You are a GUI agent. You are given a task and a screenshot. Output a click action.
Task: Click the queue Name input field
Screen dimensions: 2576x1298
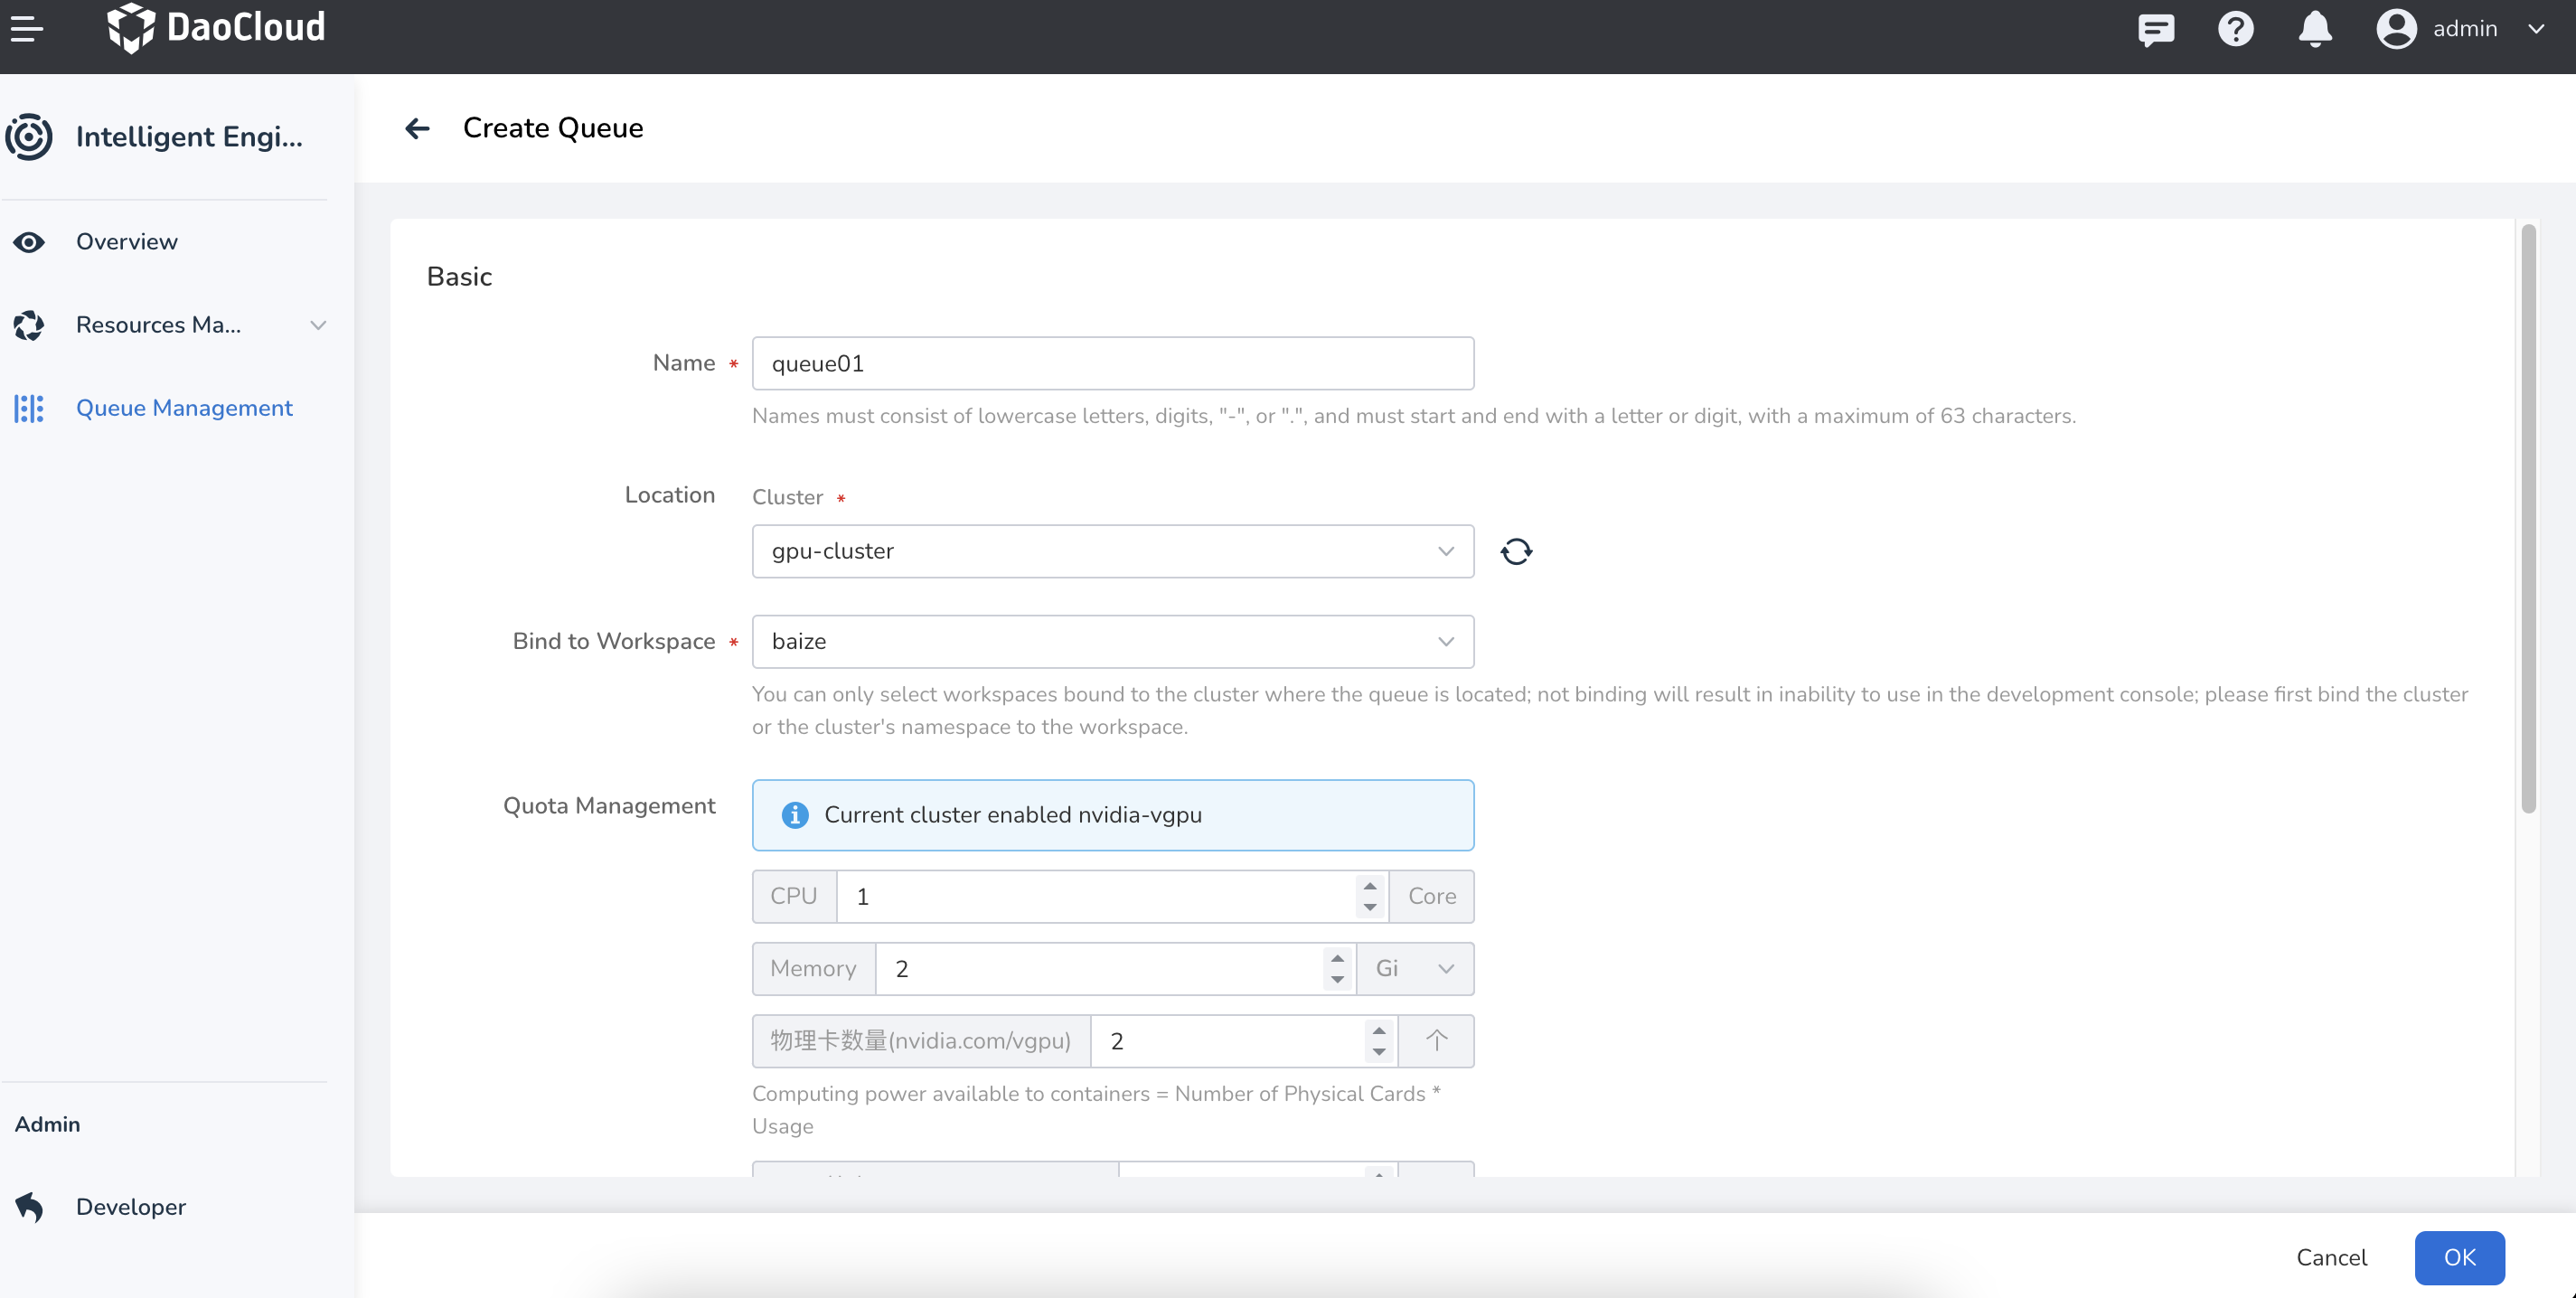tap(1112, 363)
